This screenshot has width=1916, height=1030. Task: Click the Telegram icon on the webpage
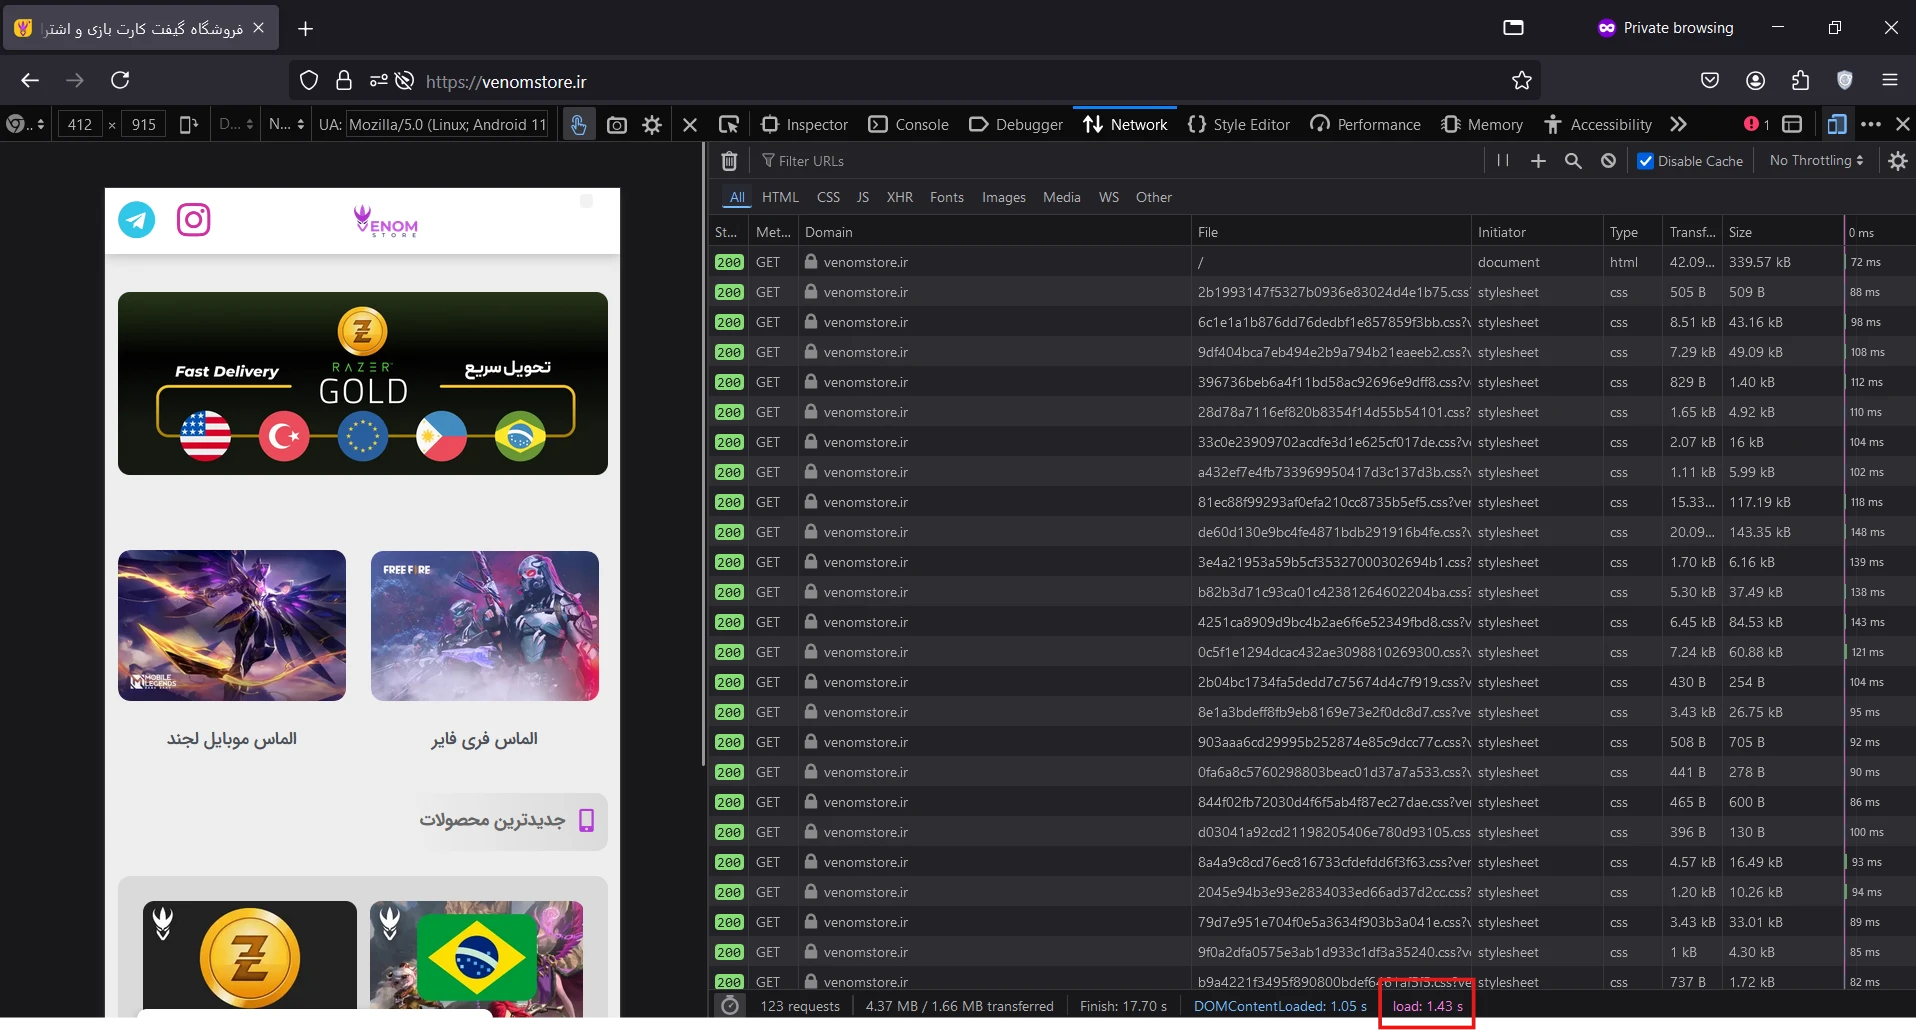coord(137,220)
